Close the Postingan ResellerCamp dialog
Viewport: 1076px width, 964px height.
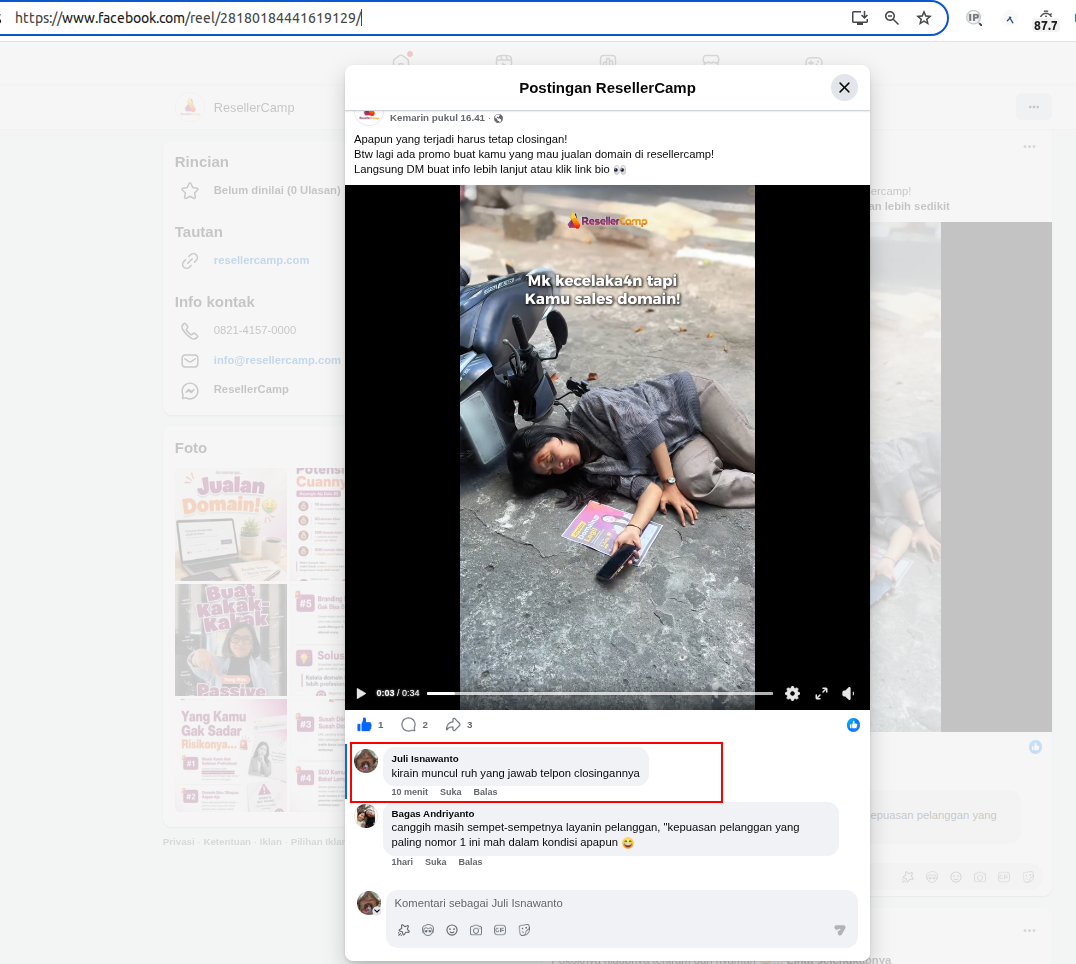pyautogui.click(x=844, y=88)
